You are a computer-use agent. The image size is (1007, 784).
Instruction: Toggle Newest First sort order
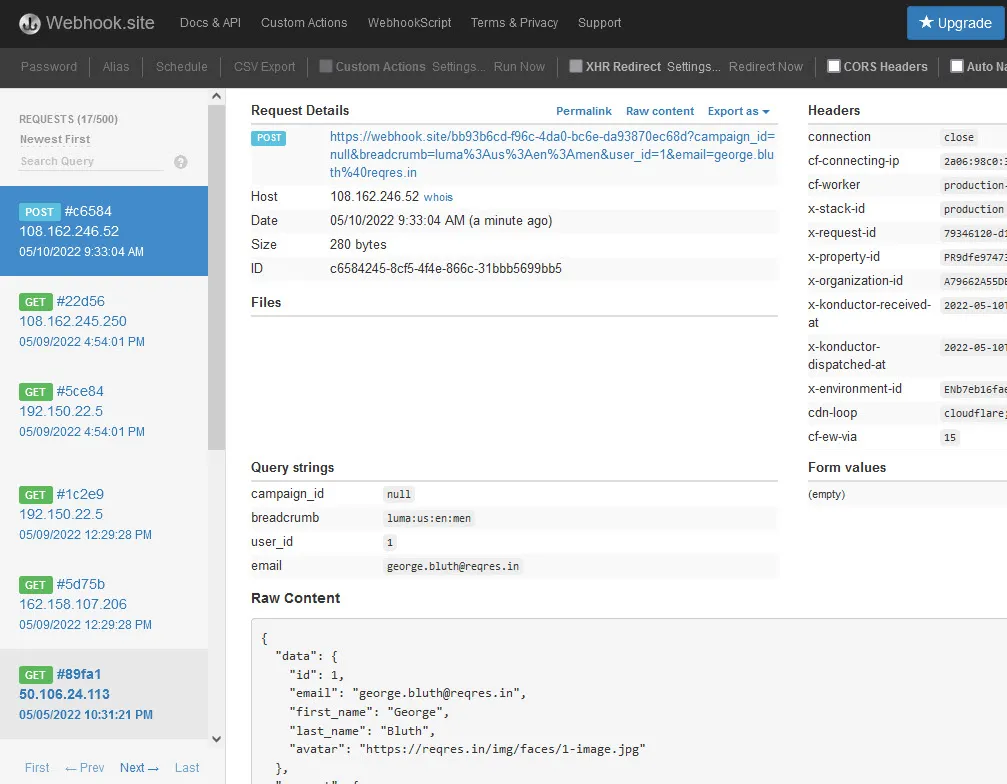click(x=55, y=139)
